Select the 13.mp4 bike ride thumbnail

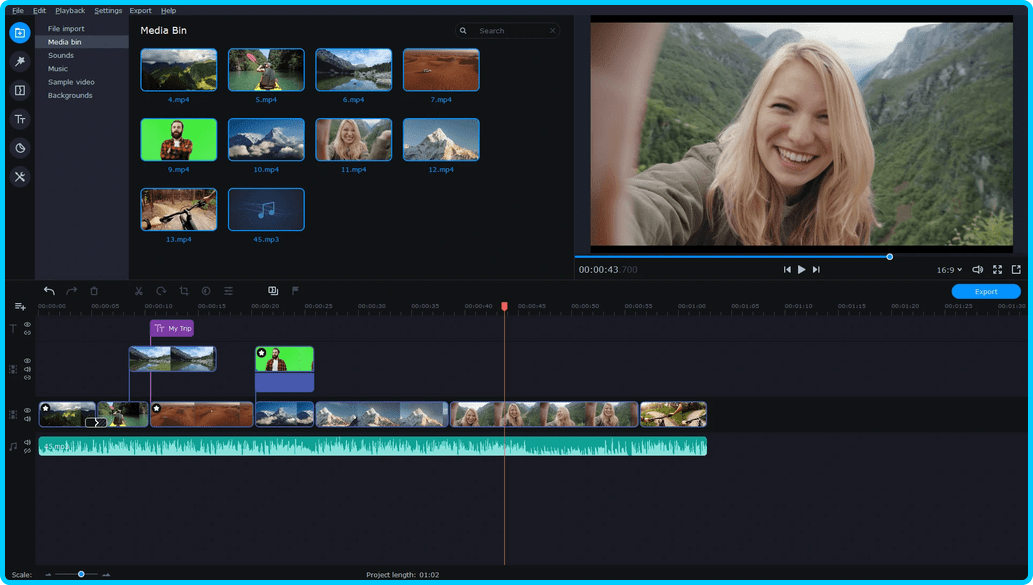click(x=179, y=209)
